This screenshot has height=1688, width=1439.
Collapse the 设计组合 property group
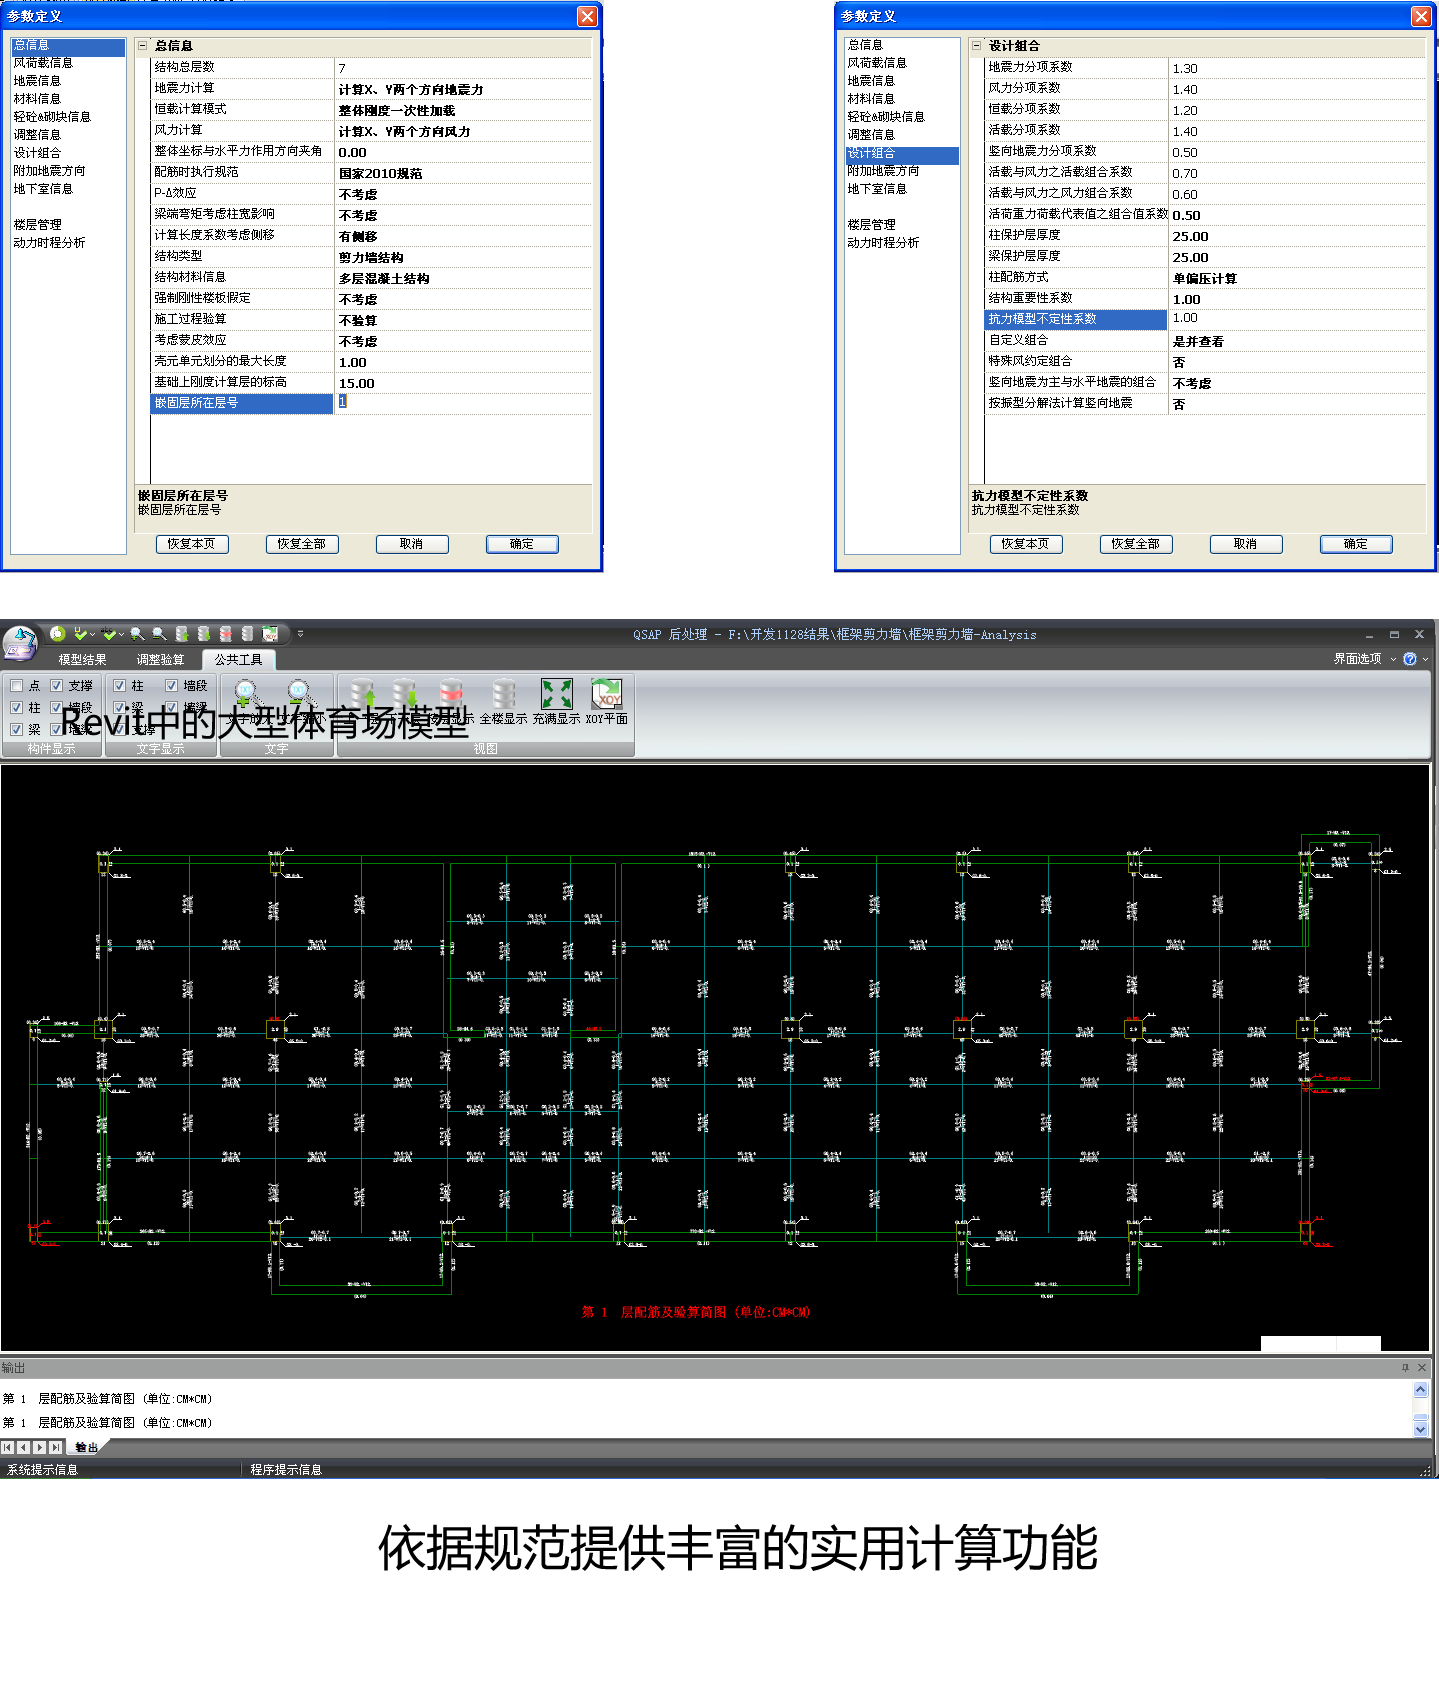pyautogui.click(x=976, y=46)
